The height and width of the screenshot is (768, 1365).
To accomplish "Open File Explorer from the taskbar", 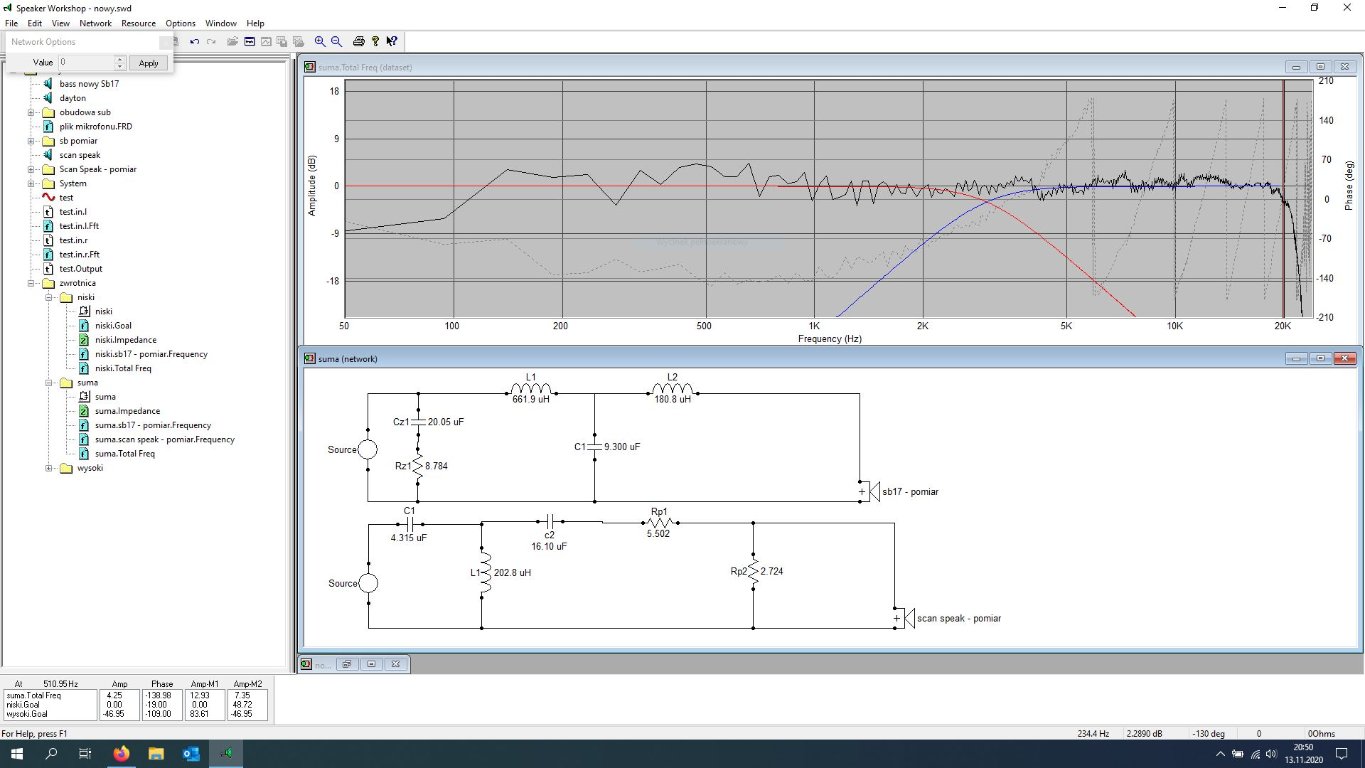I will 156,753.
